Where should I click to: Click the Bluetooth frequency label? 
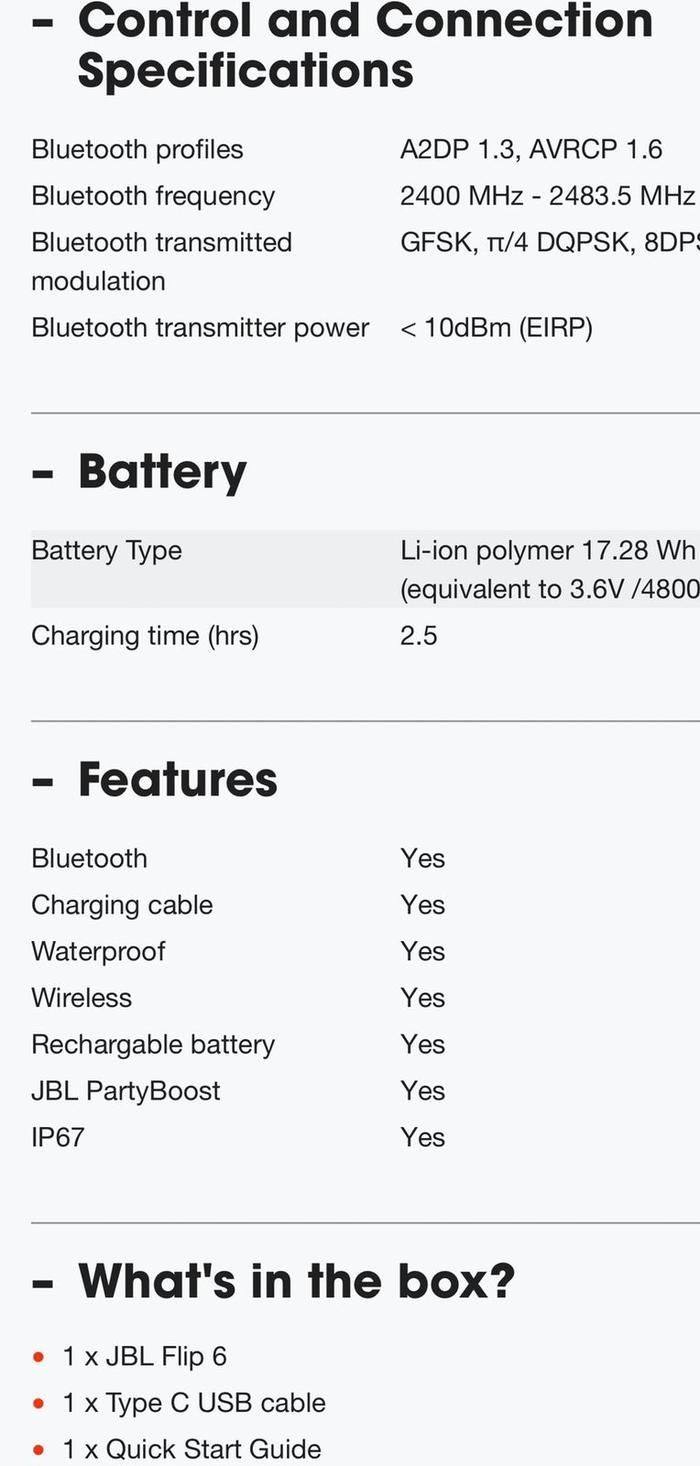pyautogui.click(x=153, y=196)
